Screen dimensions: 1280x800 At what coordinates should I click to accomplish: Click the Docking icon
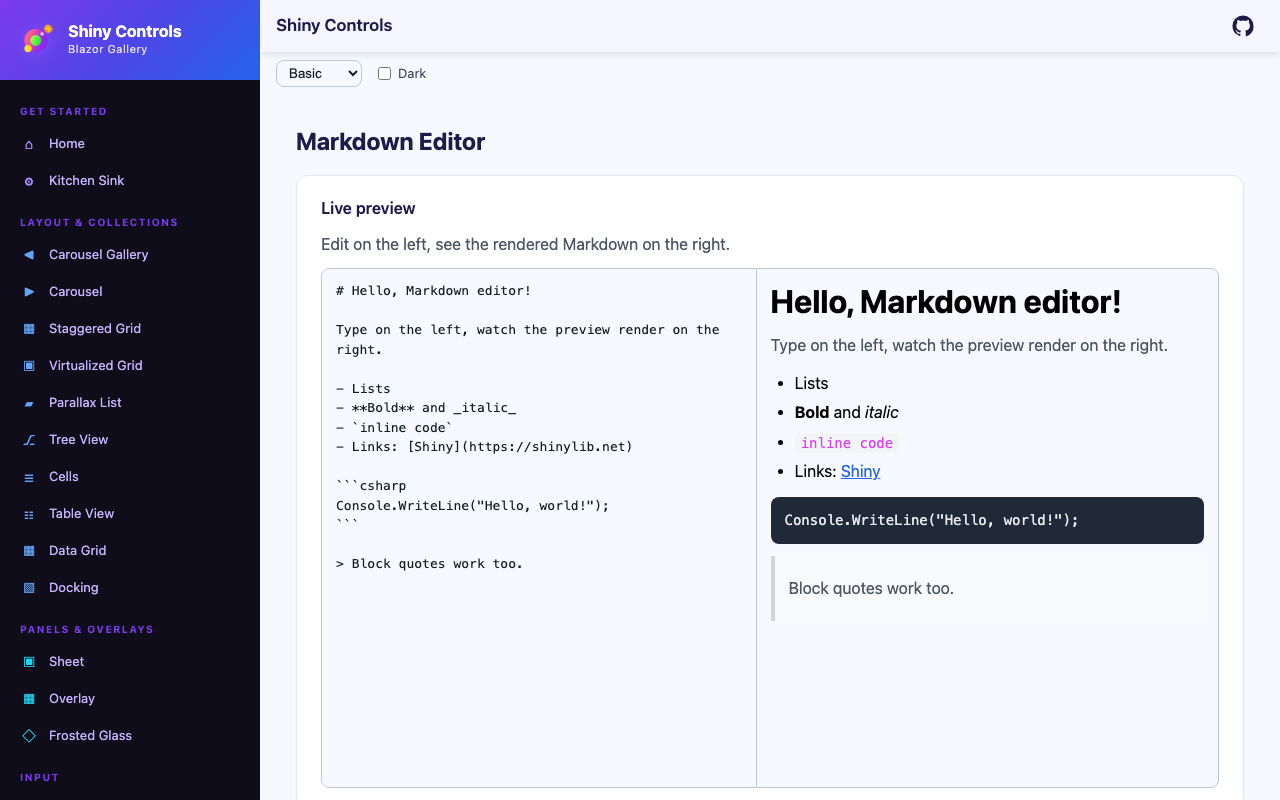tap(29, 588)
